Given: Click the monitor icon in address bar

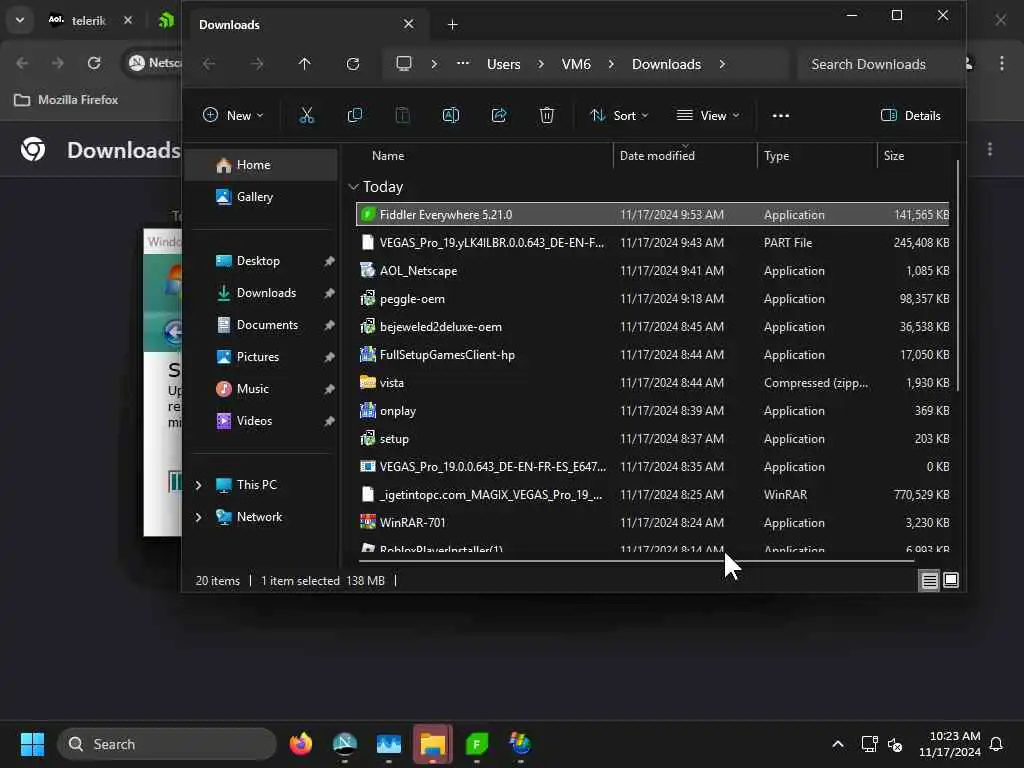Looking at the screenshot, I should coord(404,64).
